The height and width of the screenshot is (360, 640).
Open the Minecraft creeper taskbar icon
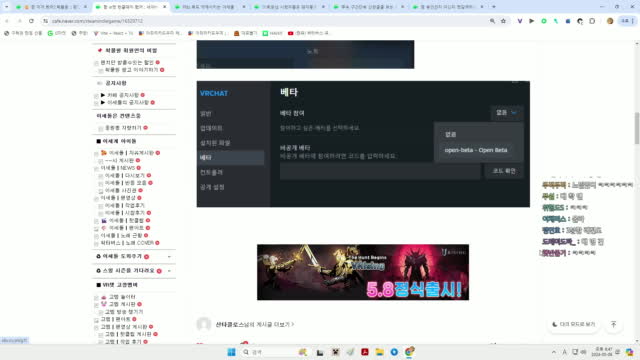(335, 352)
